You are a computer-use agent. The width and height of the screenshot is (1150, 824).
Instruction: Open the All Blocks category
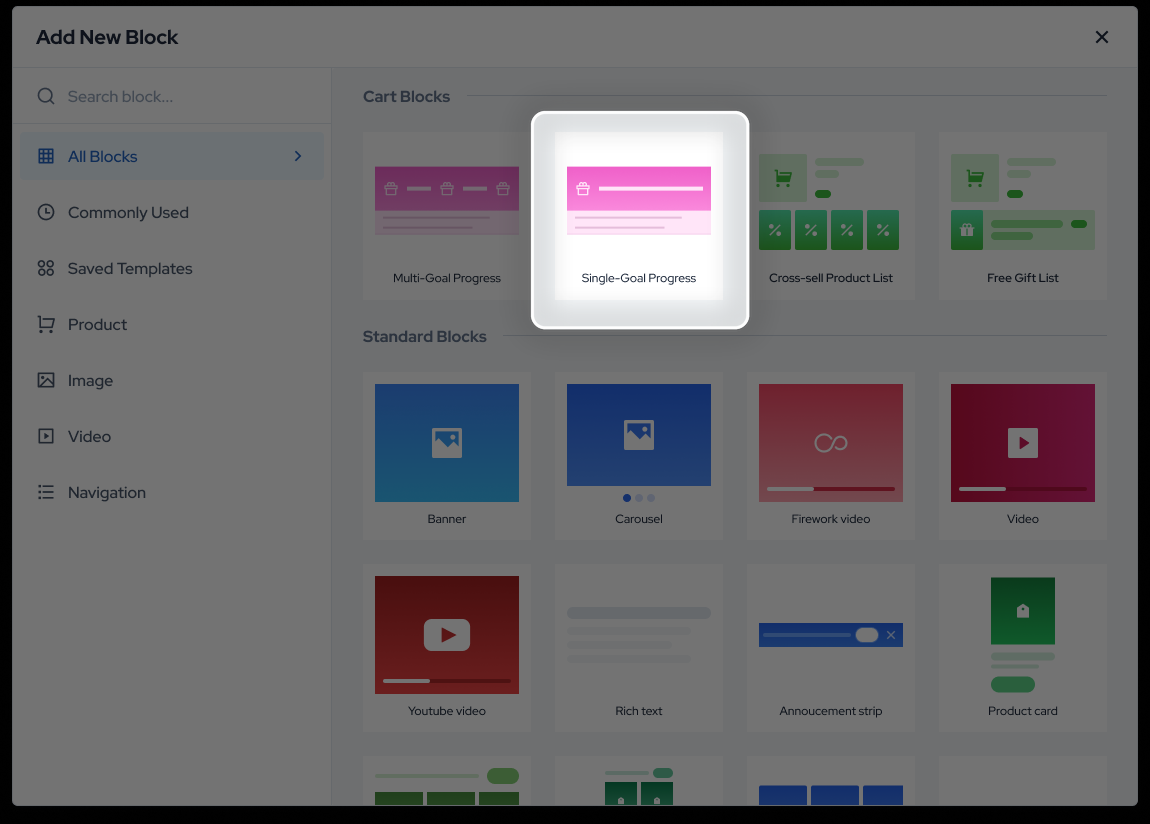[172, 156]
